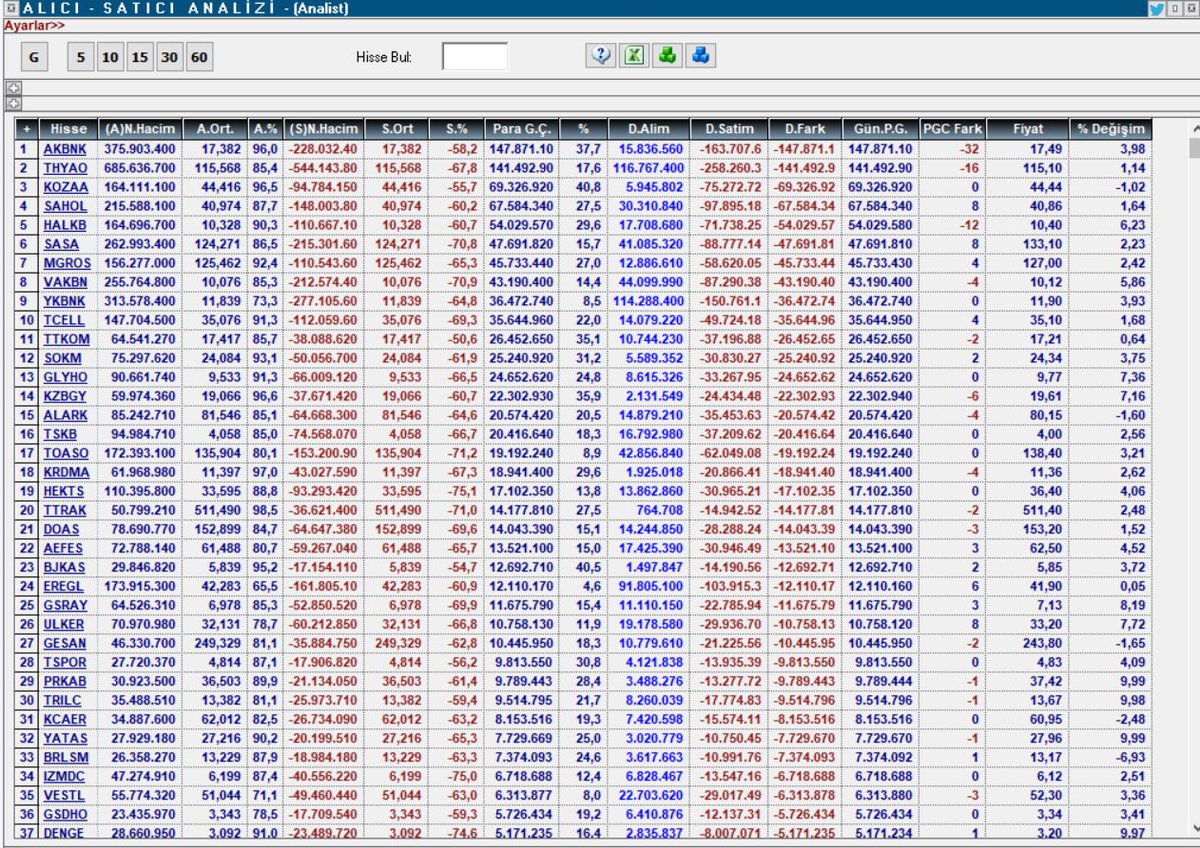The width and height of the screenshot is (1200, 848).
Task: Open the HEKTS stock link
Action: (x=65, y=491)
